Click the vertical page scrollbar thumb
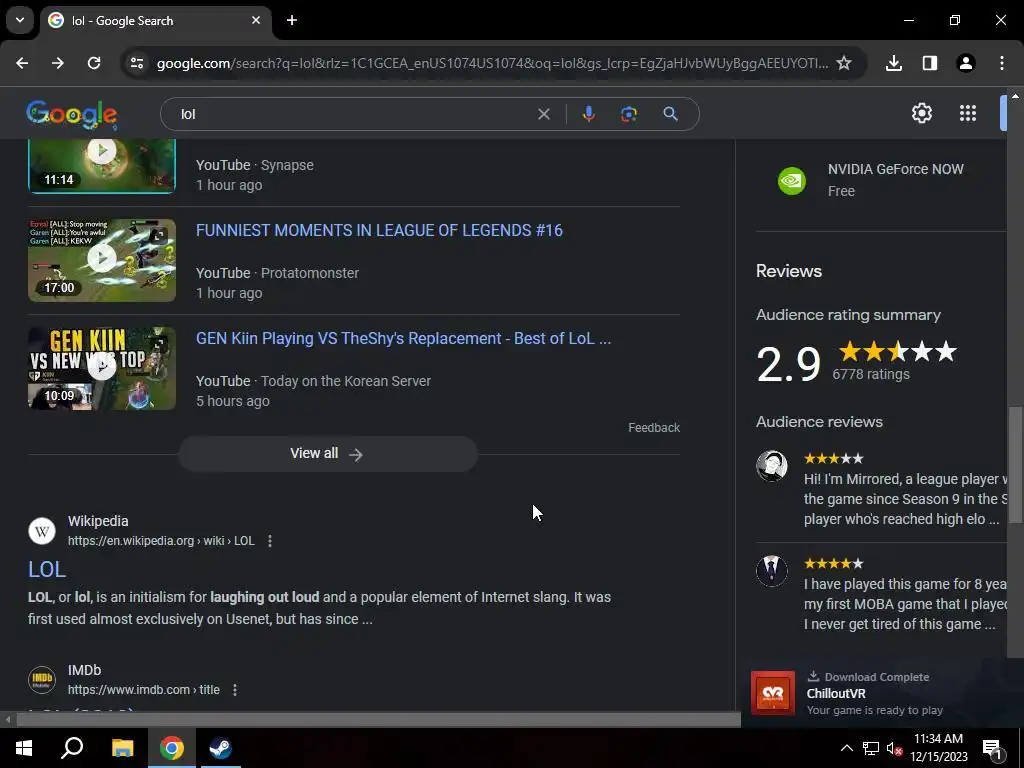 (1015, 464)
